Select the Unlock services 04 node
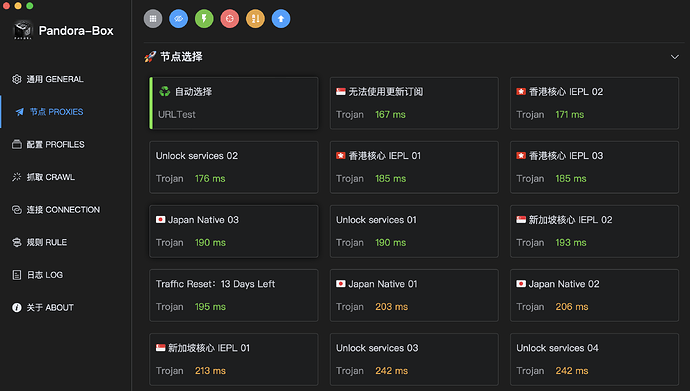Image resolution: width=690 pixels, height=391 pixels. [x=595, y=359]
